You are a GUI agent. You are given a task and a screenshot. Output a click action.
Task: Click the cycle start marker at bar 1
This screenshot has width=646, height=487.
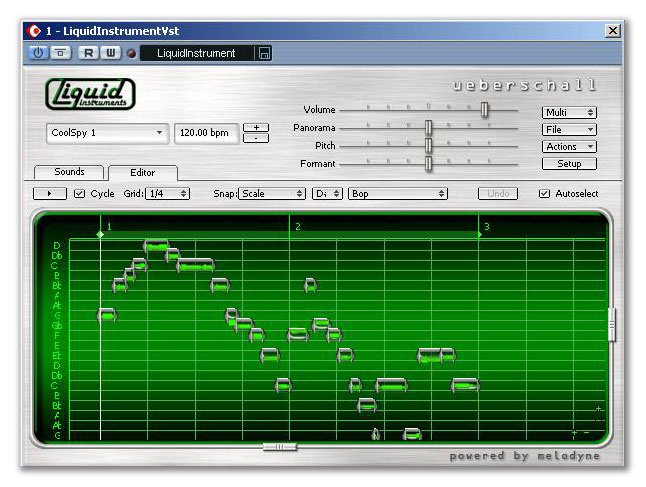click(x=100, y=234)
